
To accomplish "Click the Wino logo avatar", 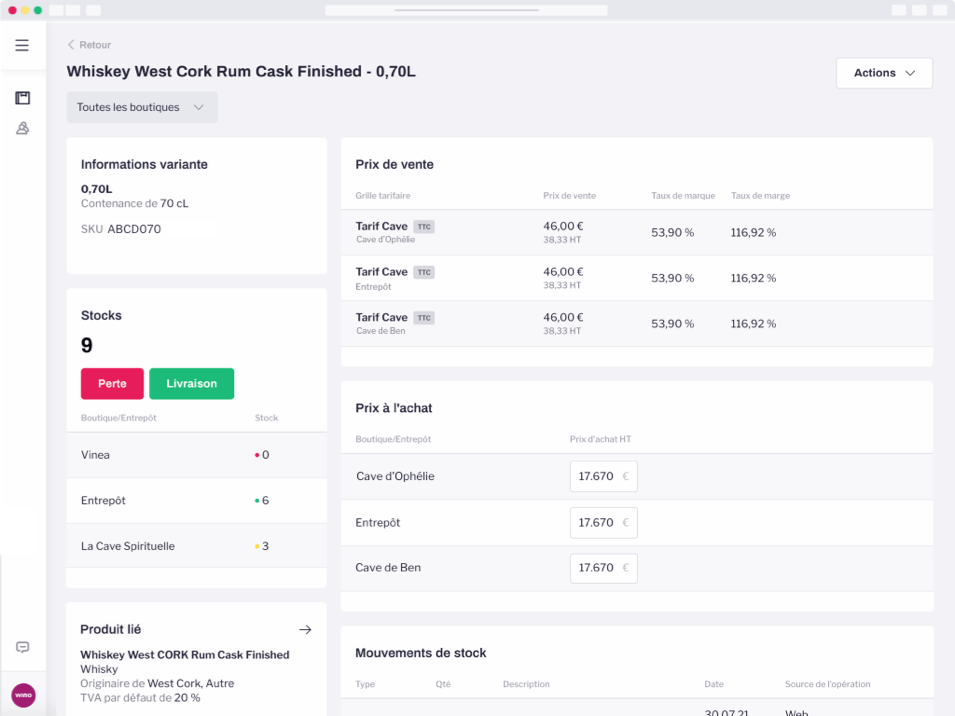I will point(23,695).
